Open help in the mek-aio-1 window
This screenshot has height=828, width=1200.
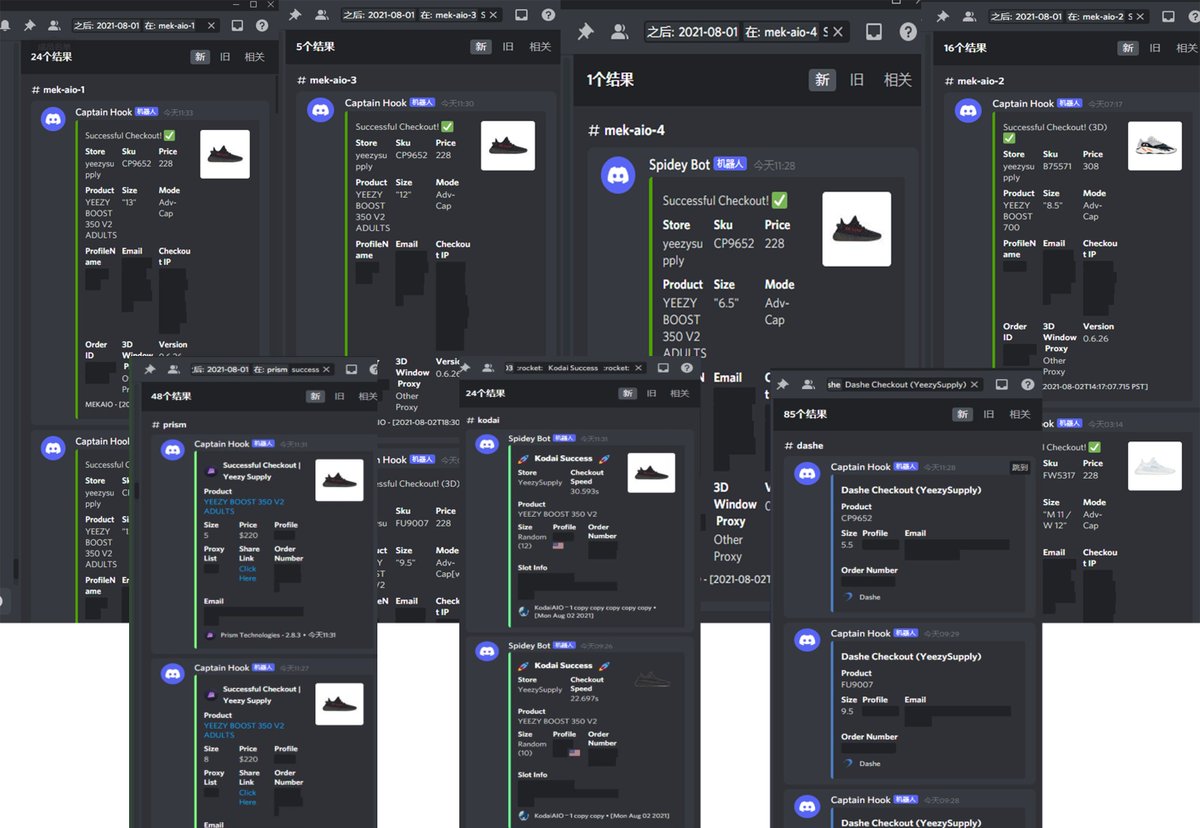pos(261,26)
